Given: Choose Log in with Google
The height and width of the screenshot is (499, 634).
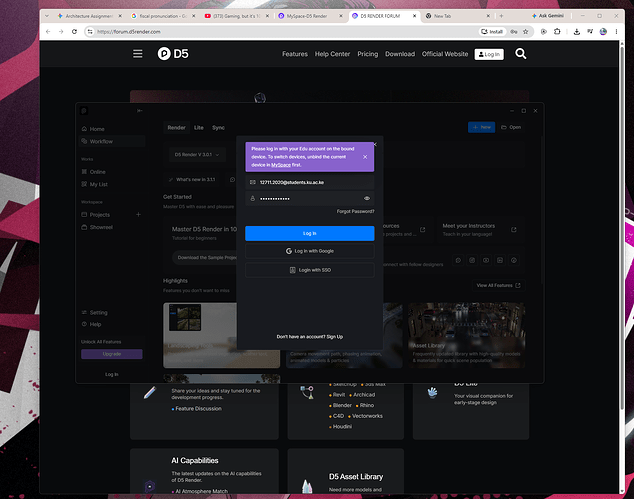Looking at the screenshot, I should point(310,251).
